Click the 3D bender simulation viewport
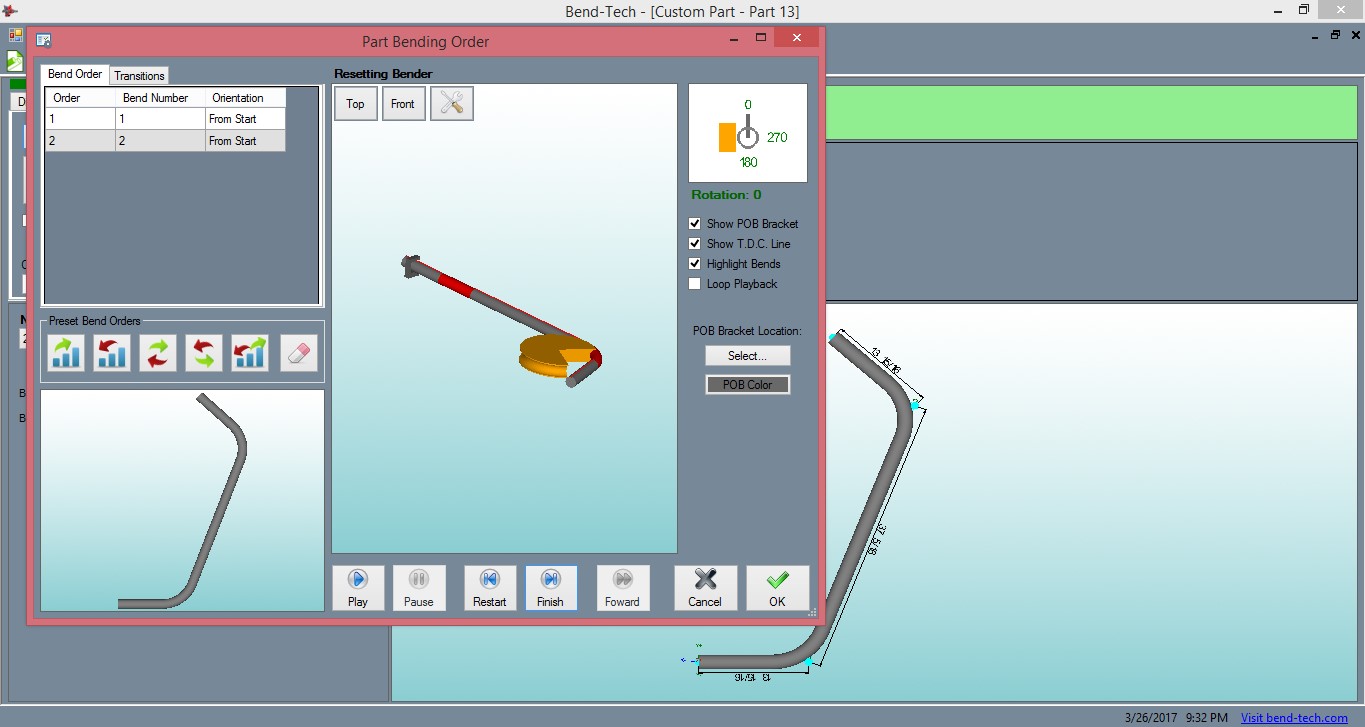The width and height of the screenshot is (1365, 727). point(504,320)
